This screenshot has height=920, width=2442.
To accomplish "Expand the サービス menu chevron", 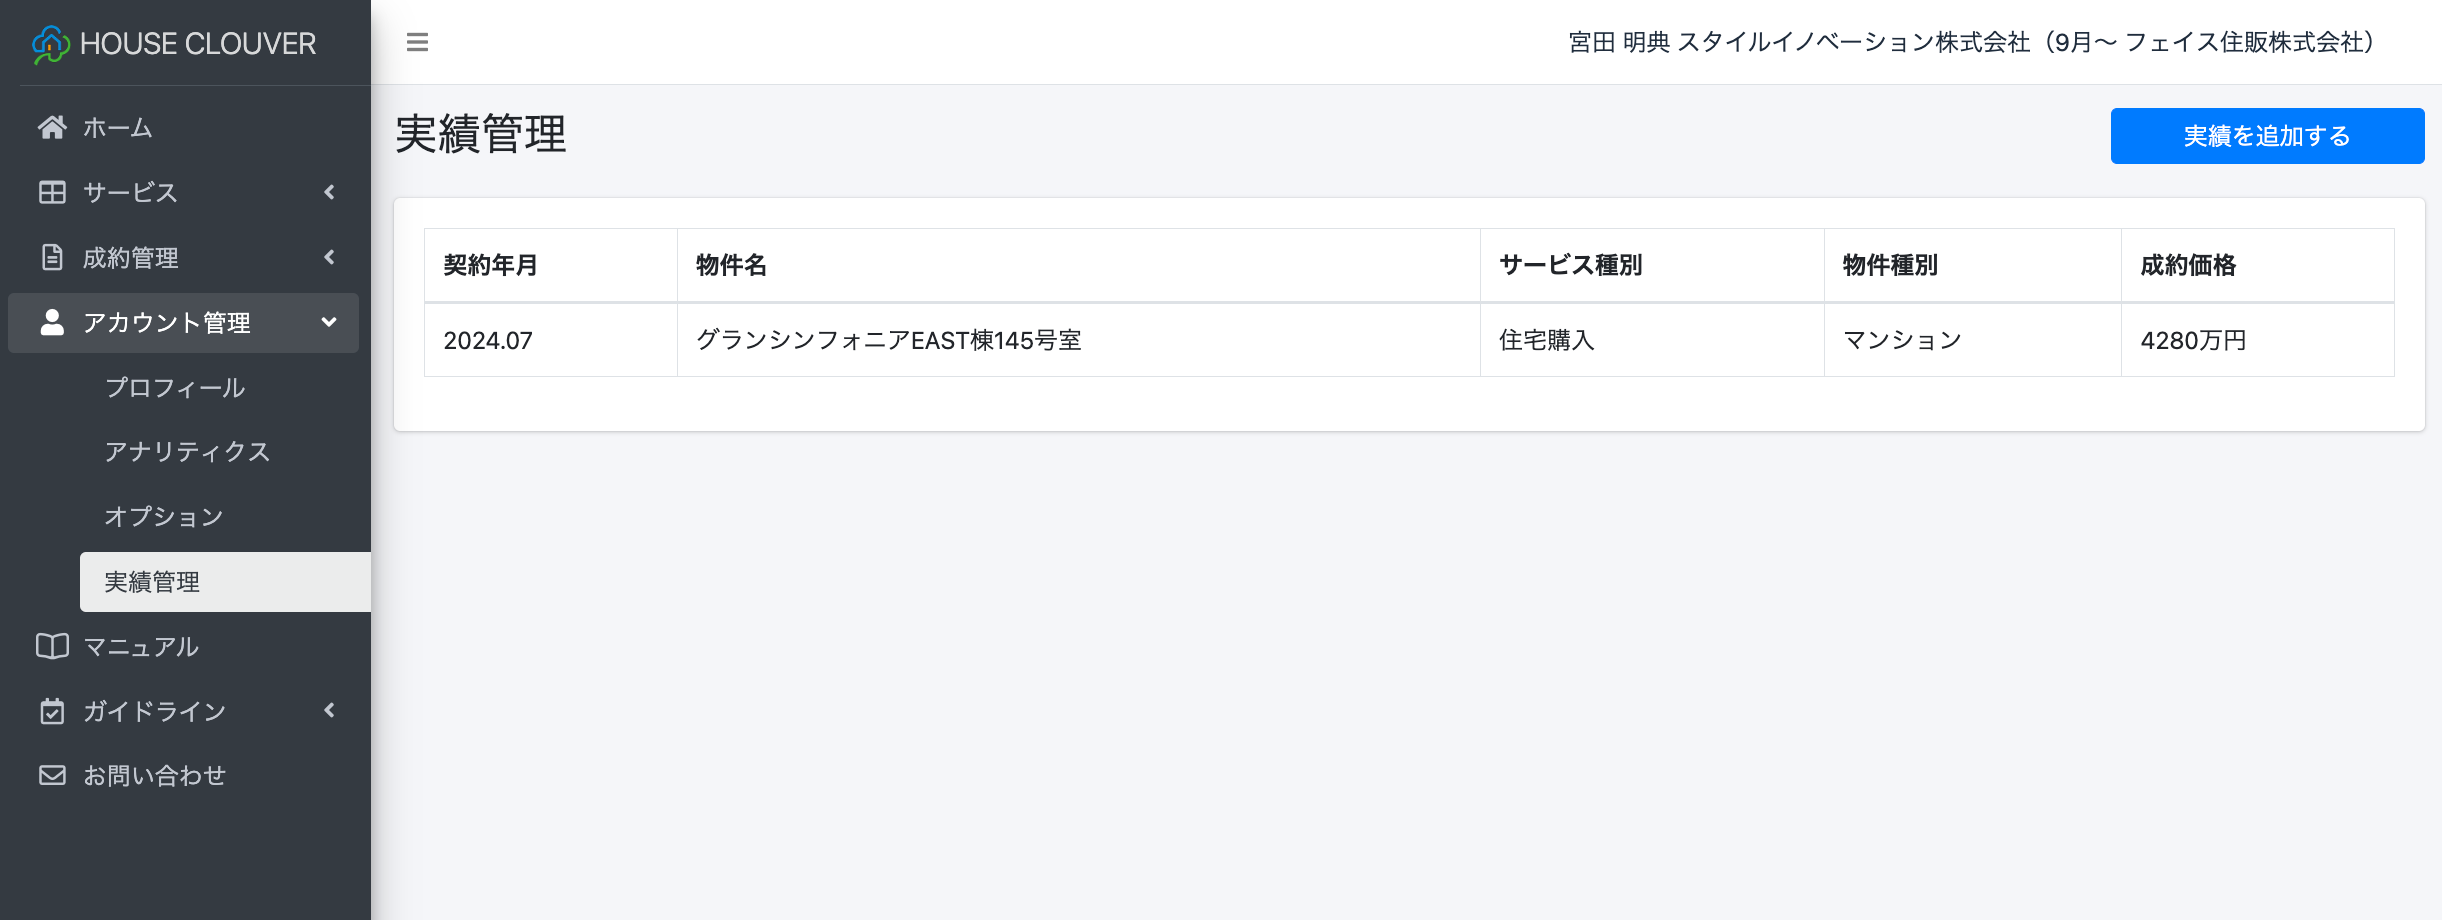I will pyautogui.click(x=329, y=192).
